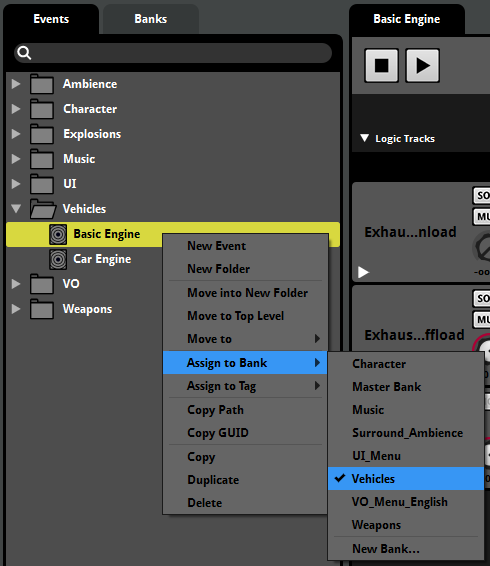Expand the Character folder

tap(16, 109)
